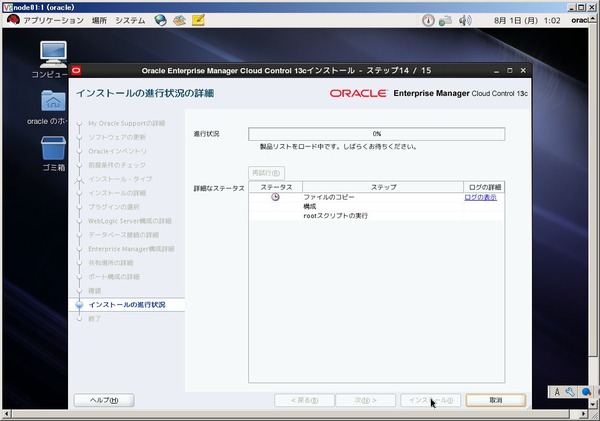The image size is (600, 421).
Task: Click the input method A icon
Action: (x=557, y=392)
